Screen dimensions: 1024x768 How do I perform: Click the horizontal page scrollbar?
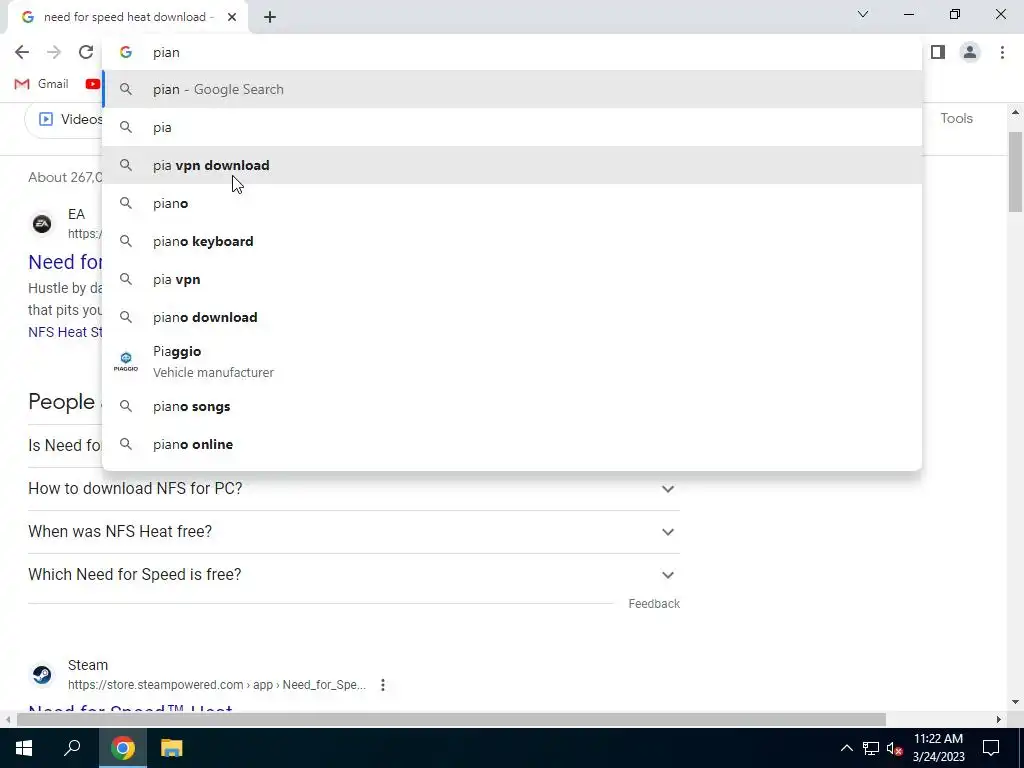[x=451, y=720]
